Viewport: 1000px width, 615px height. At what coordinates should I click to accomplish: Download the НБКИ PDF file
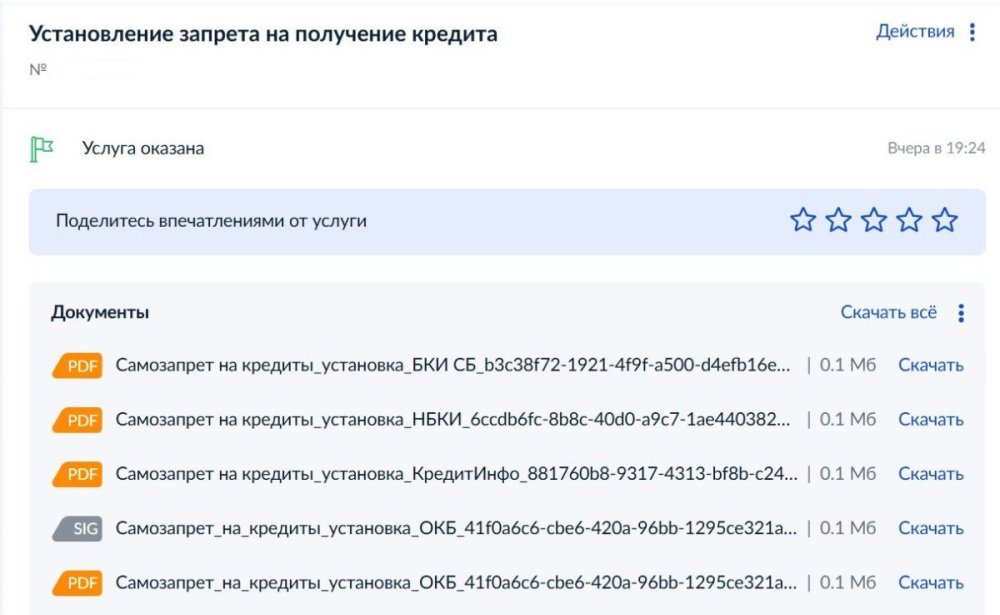[x=930, y=420]
